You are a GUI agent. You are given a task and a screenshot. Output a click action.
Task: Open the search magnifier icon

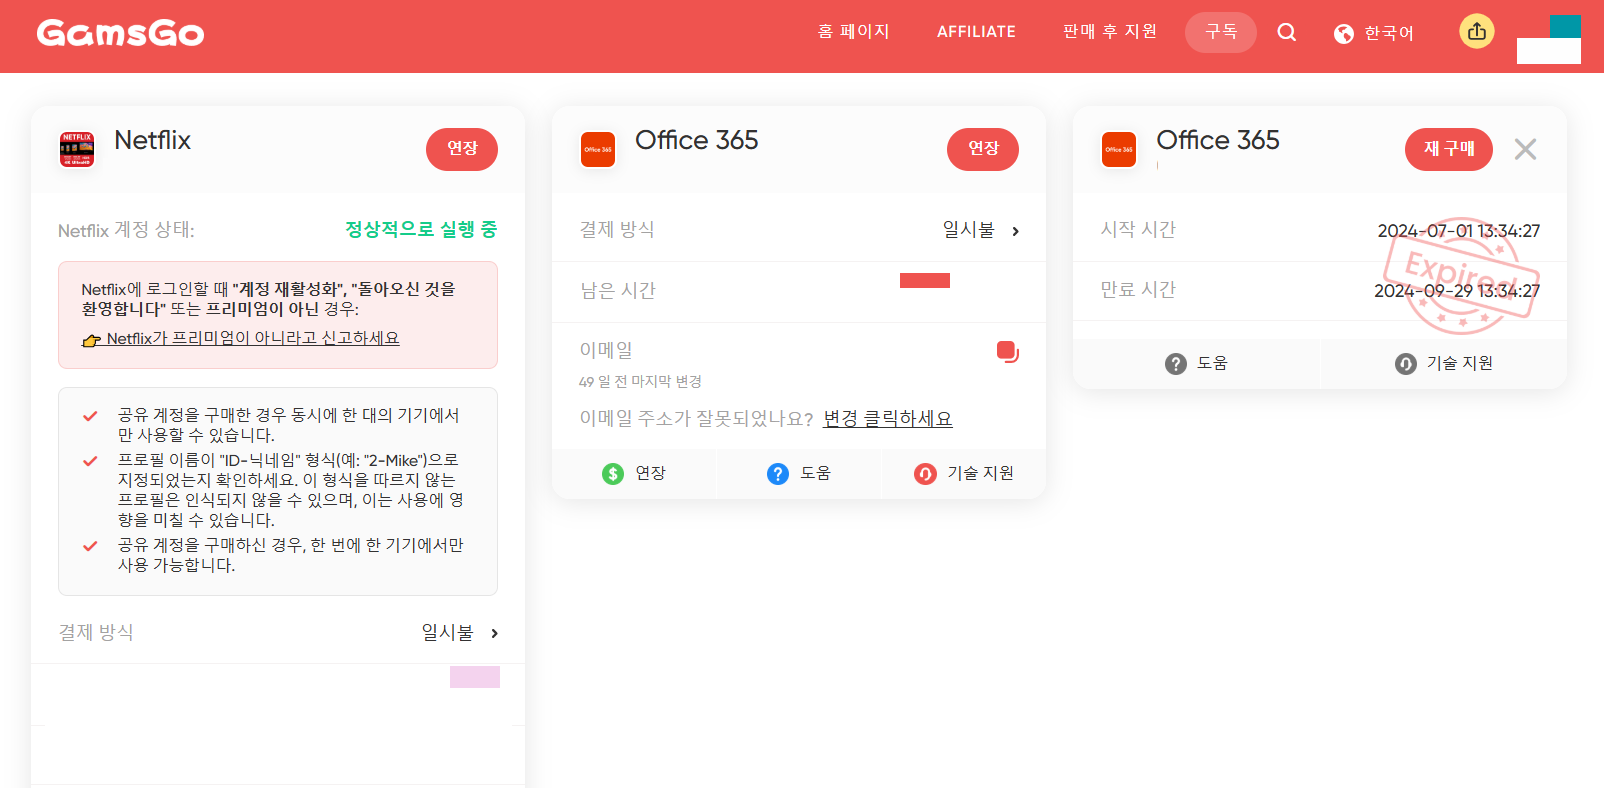(x=1287, y=33)
